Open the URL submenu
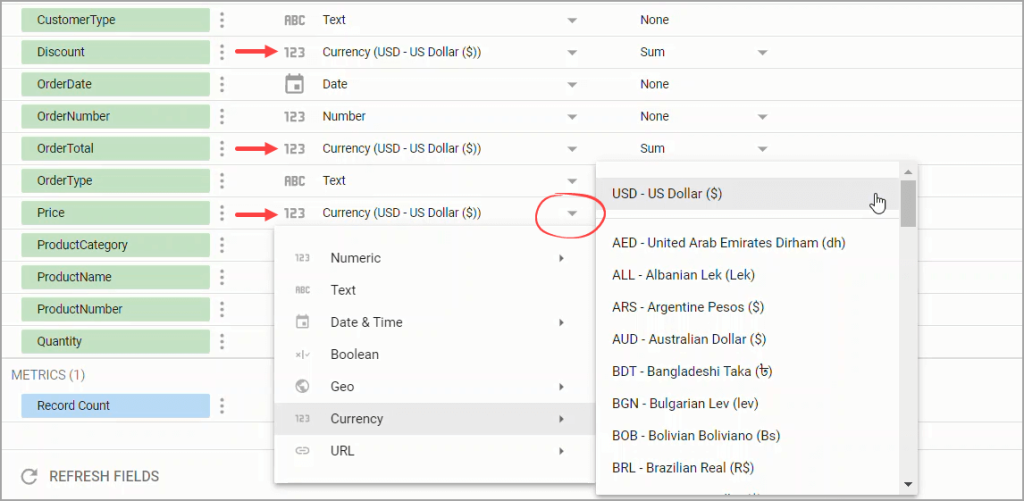The image size is (1024, 501). coord(435,451)
